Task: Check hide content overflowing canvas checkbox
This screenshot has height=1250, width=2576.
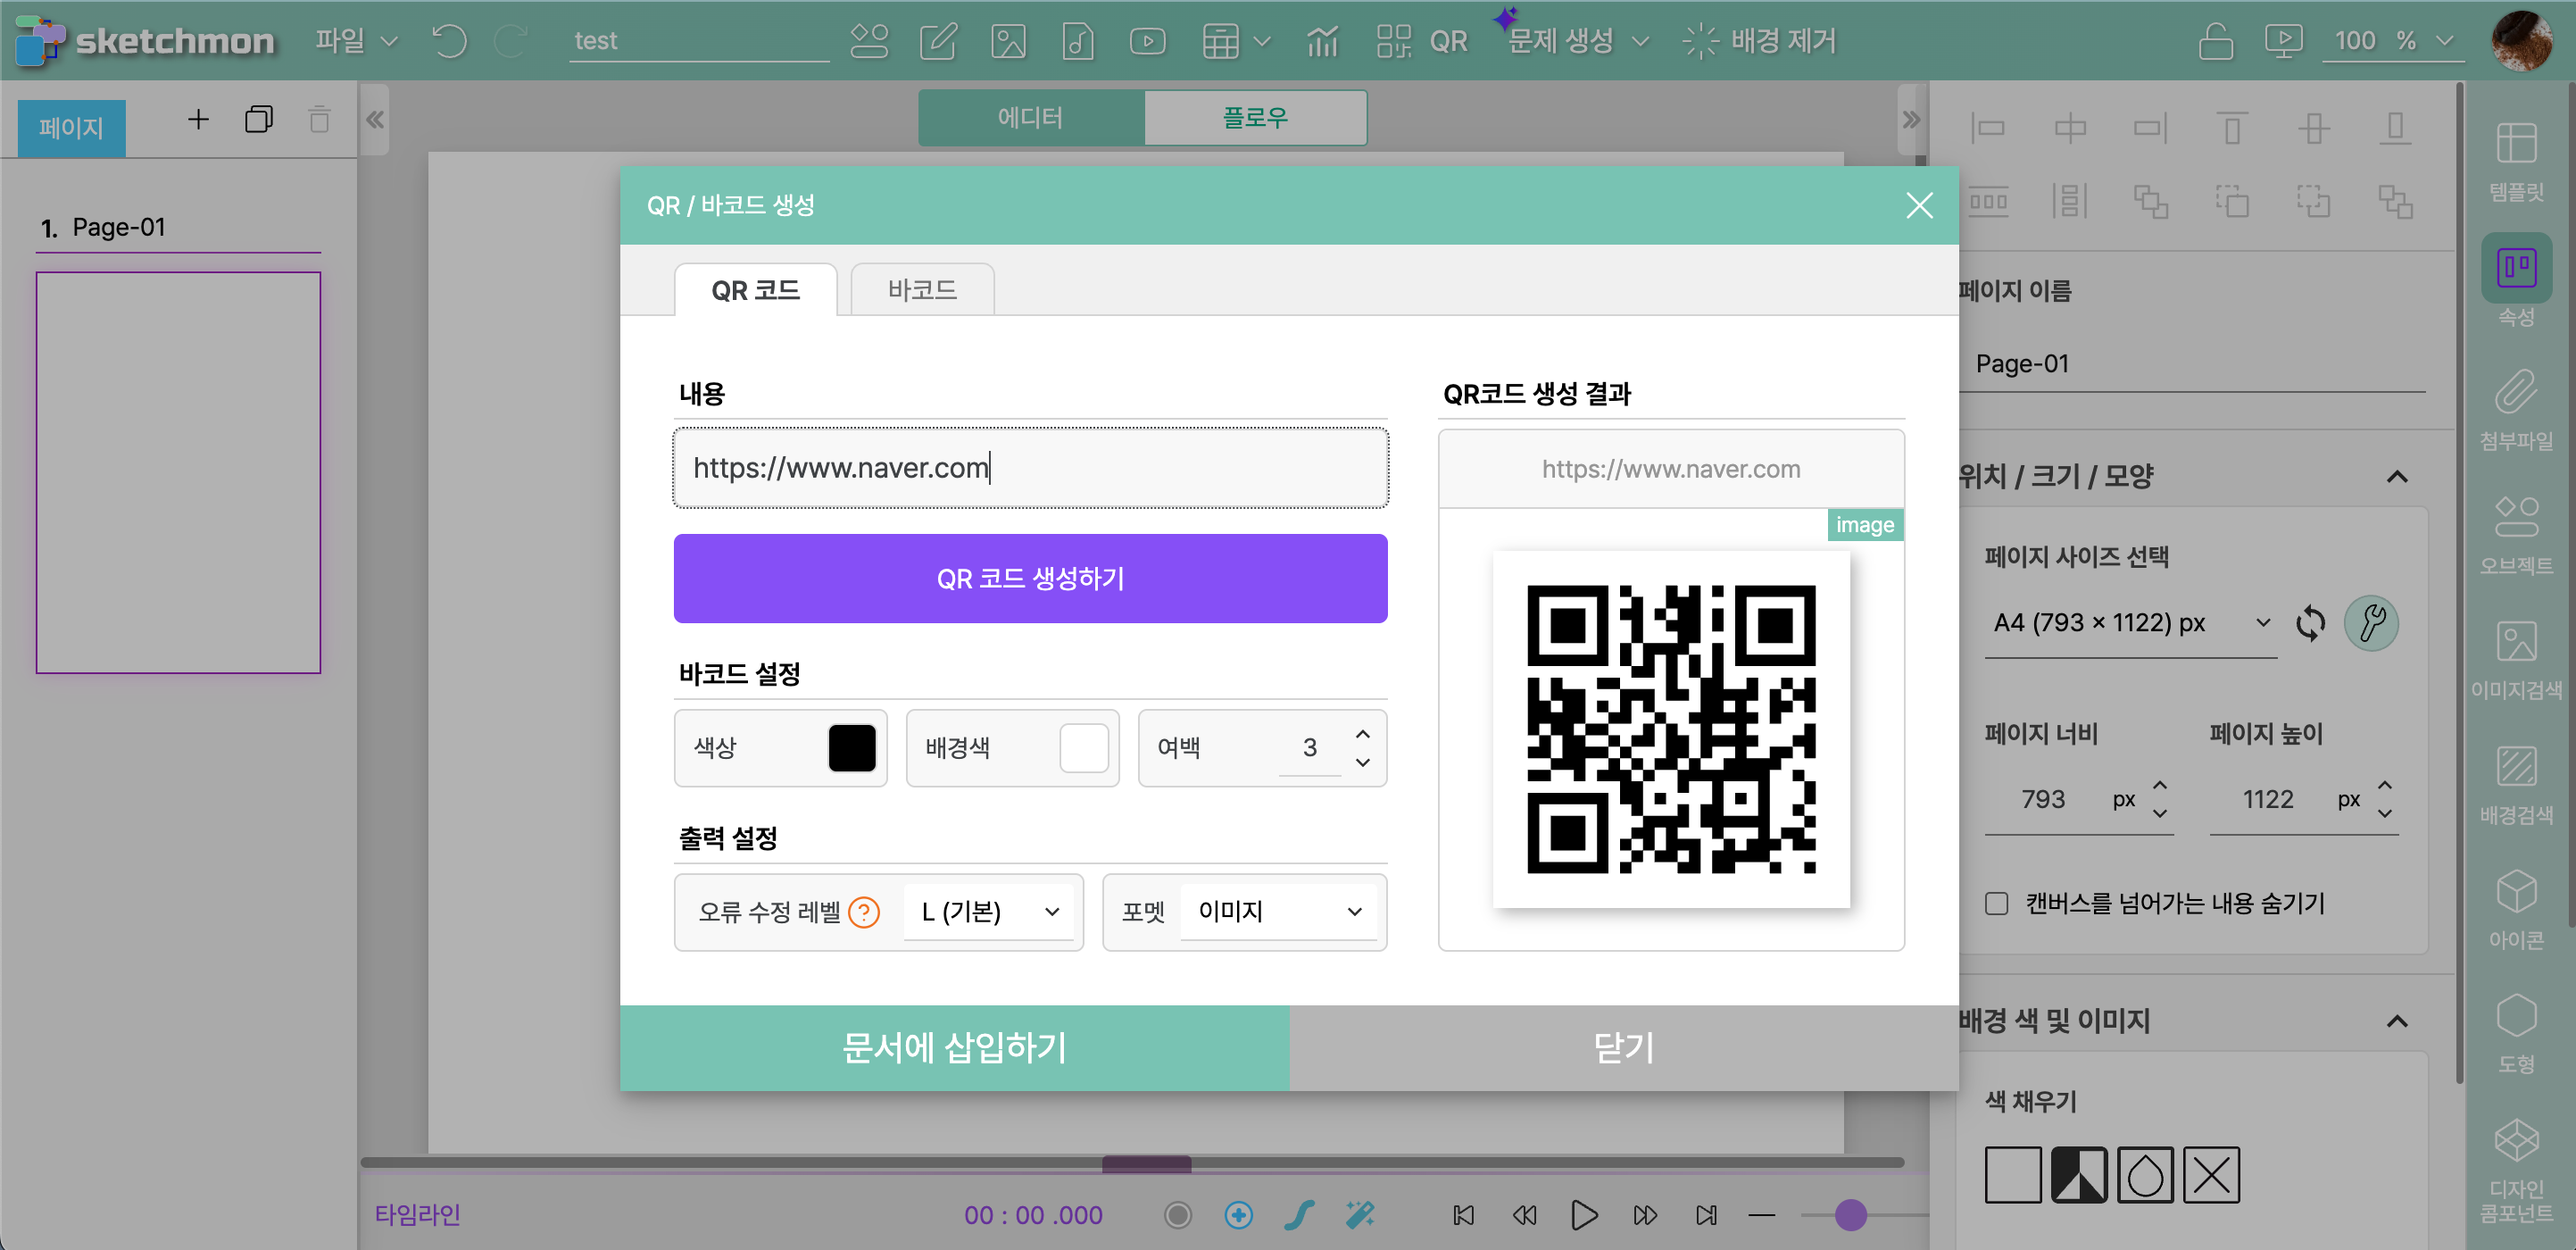Action: click(1996, 903)
